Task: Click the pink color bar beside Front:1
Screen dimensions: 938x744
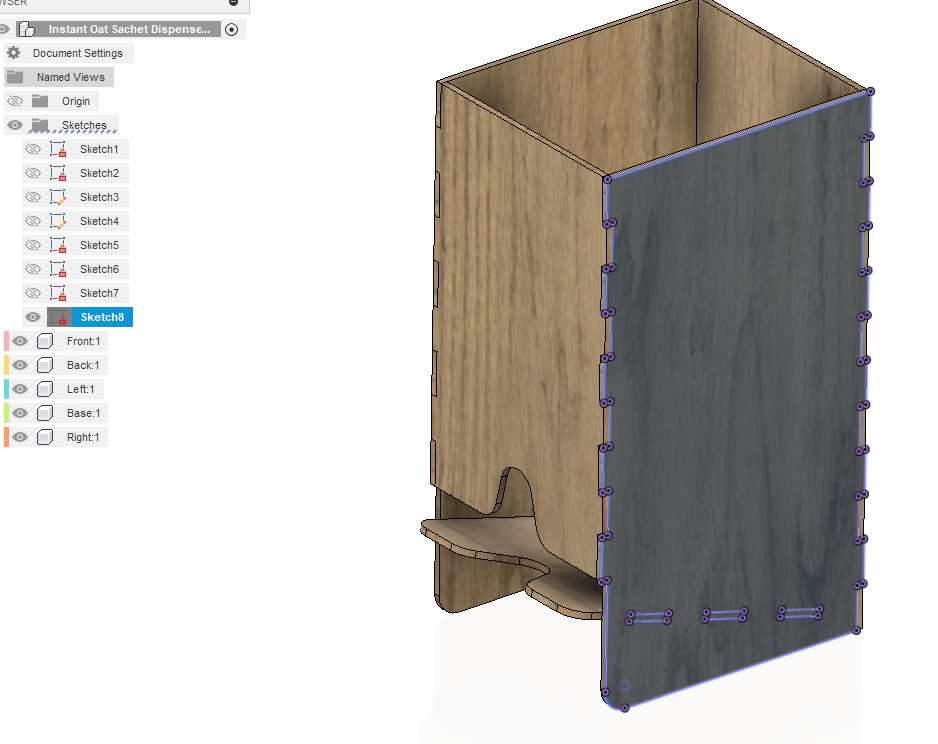Action: click(x=7, y=341)
